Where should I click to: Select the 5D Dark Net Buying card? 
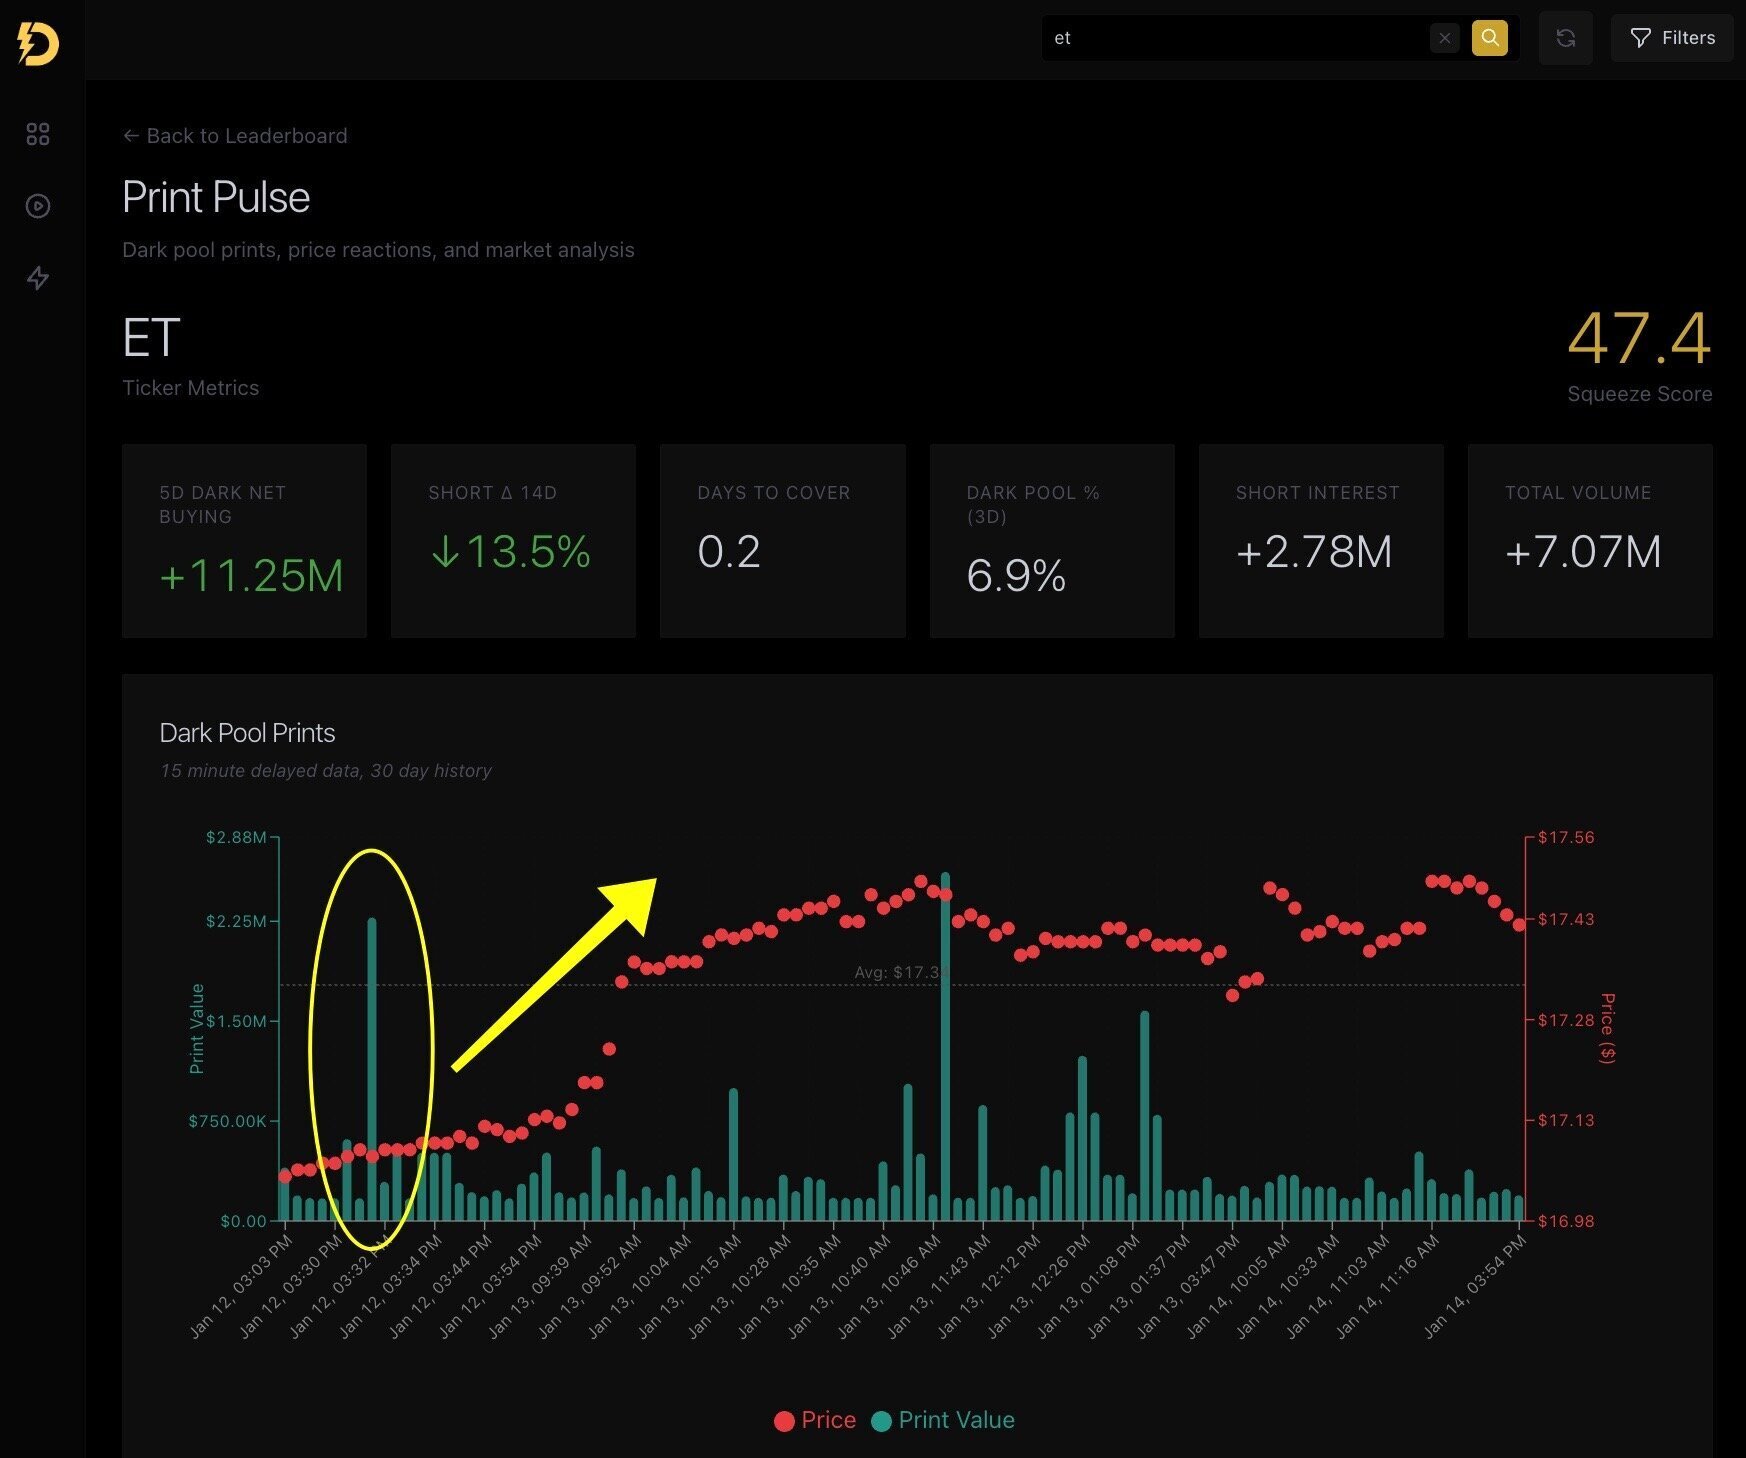click(244, 541)
